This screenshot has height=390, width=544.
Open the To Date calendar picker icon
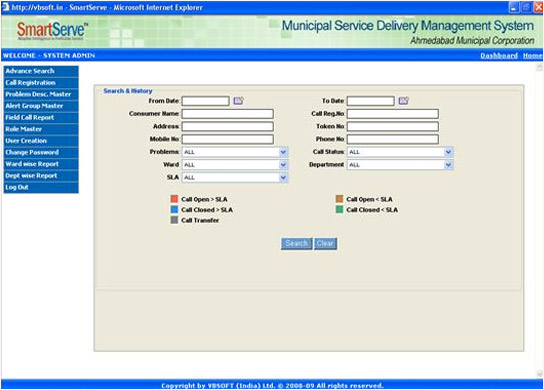pos(403,101)
